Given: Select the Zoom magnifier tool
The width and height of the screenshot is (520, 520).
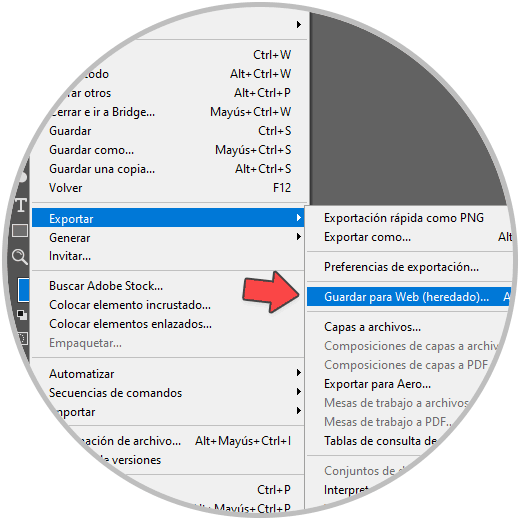Looking at the screenshot, I should [19, 257].
